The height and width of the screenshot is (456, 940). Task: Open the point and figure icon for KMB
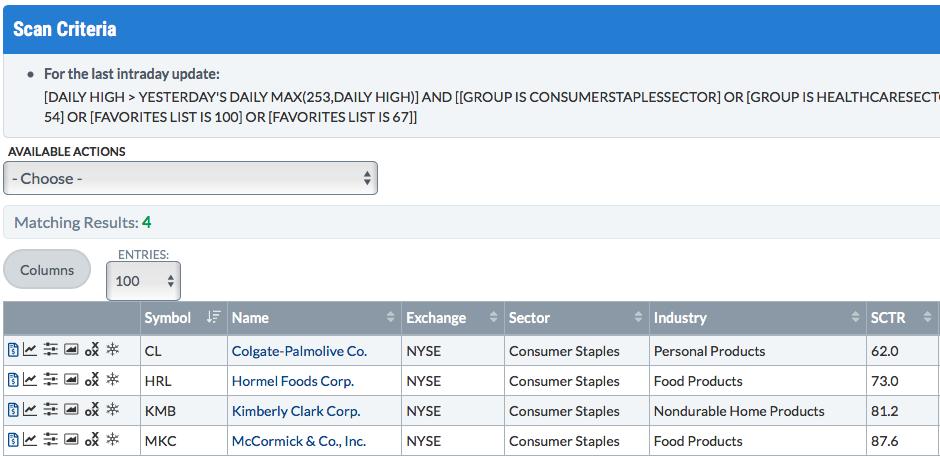(92, 410)
